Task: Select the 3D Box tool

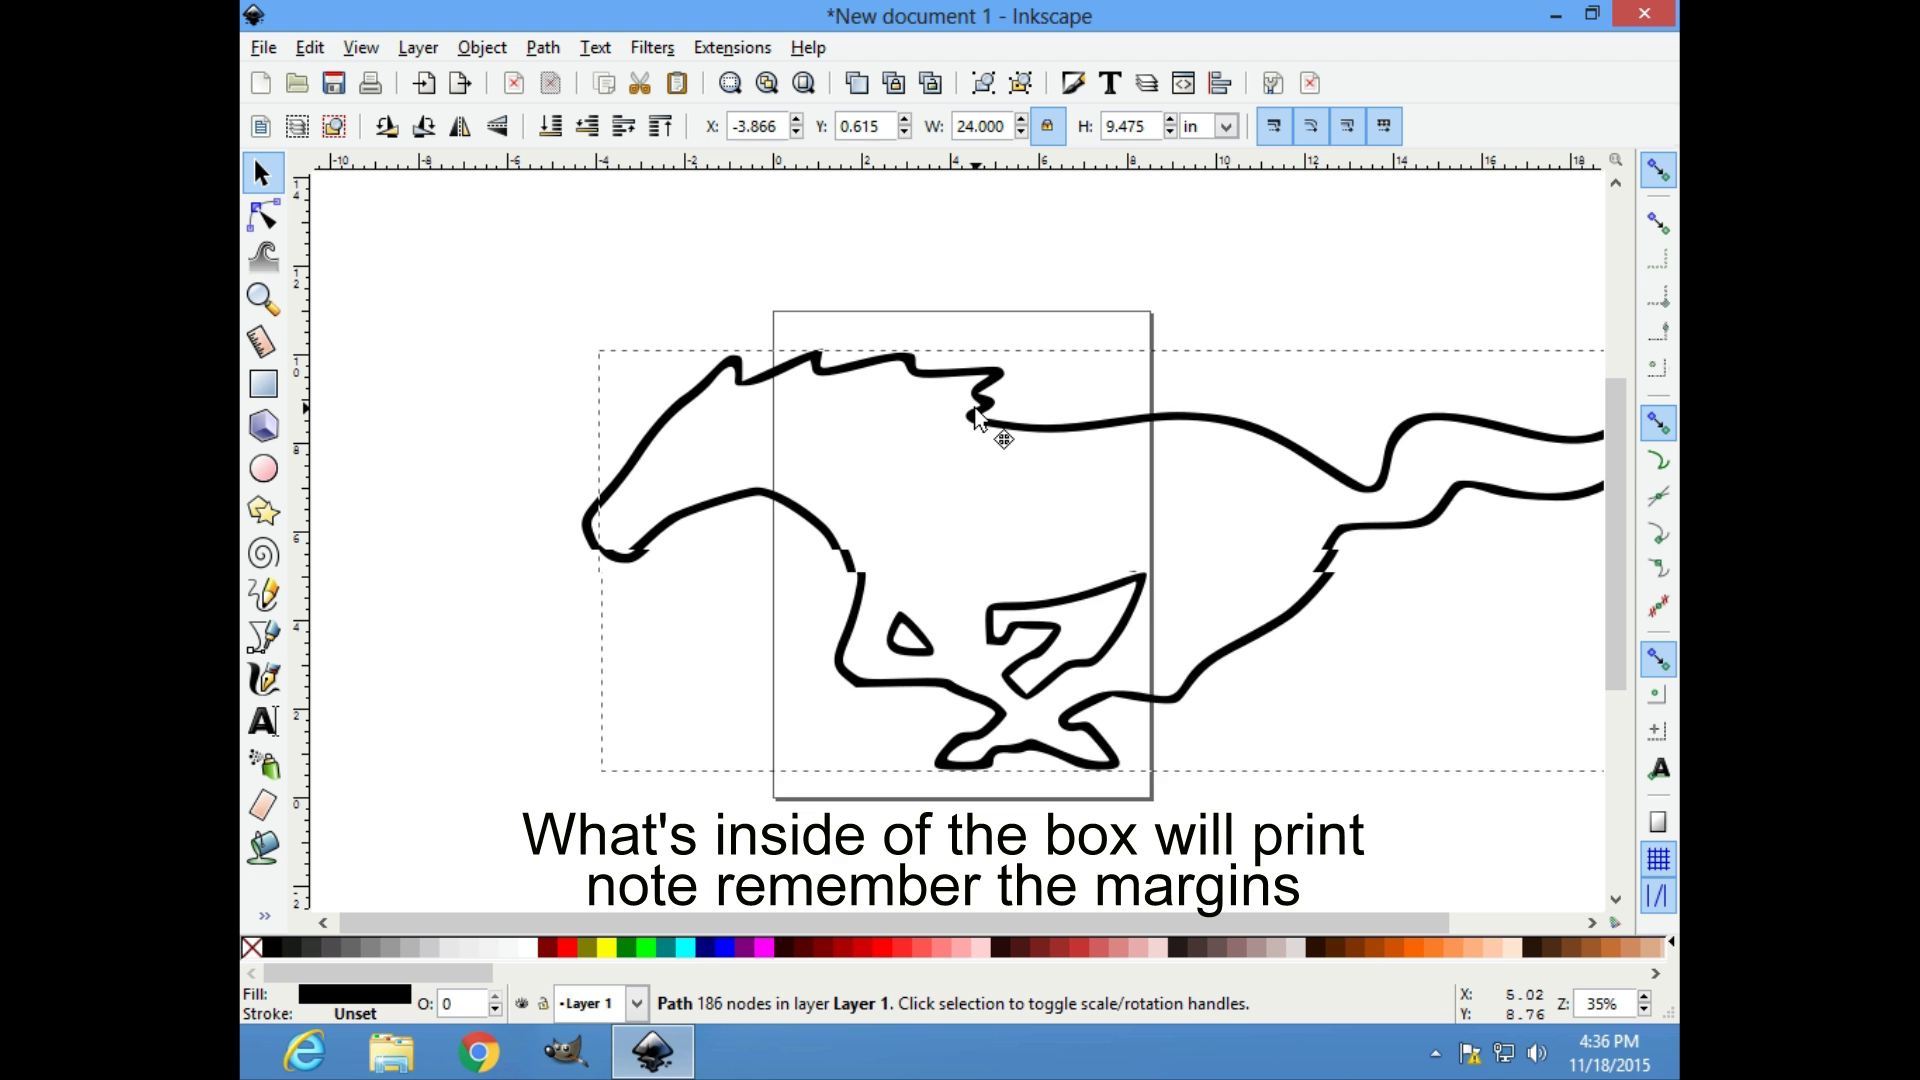Action: pos(263,426)
